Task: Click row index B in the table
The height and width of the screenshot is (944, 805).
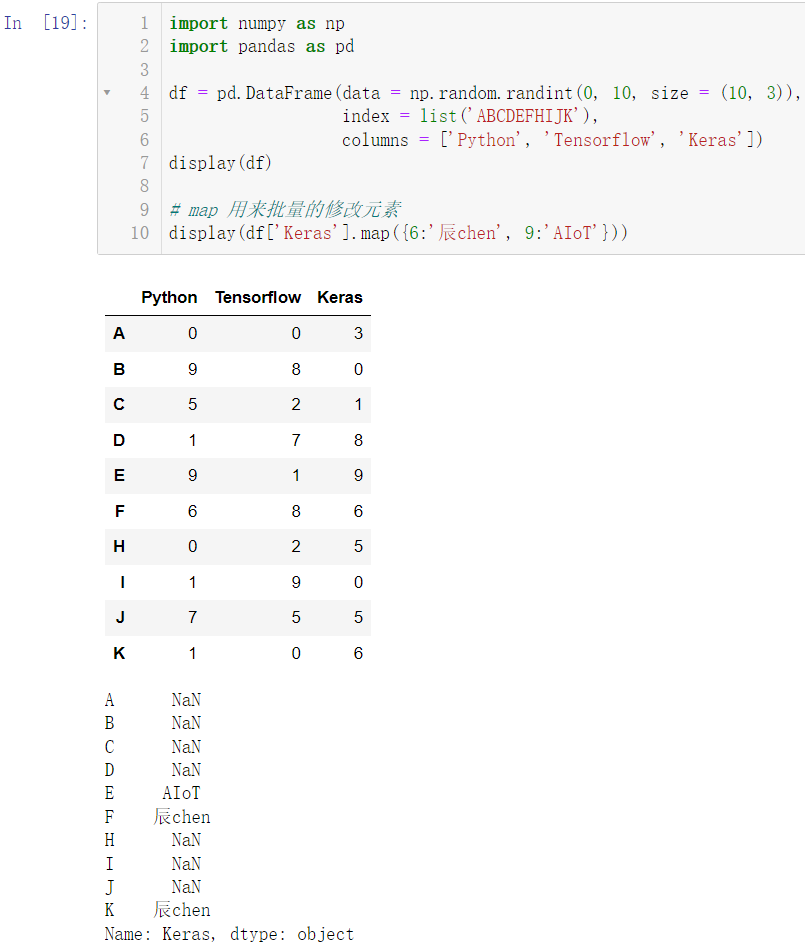Action: [119, 369]
